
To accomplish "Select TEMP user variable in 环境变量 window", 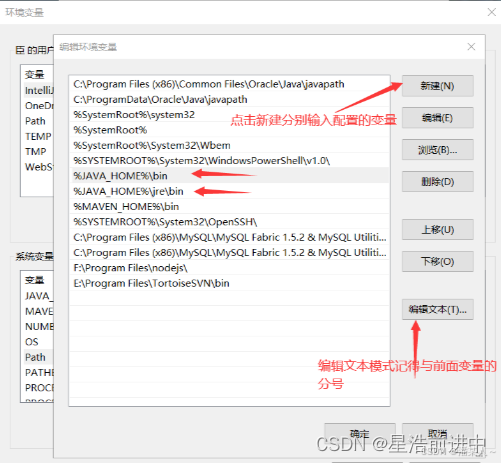I will pyautogui.click(x=38, y=136).
